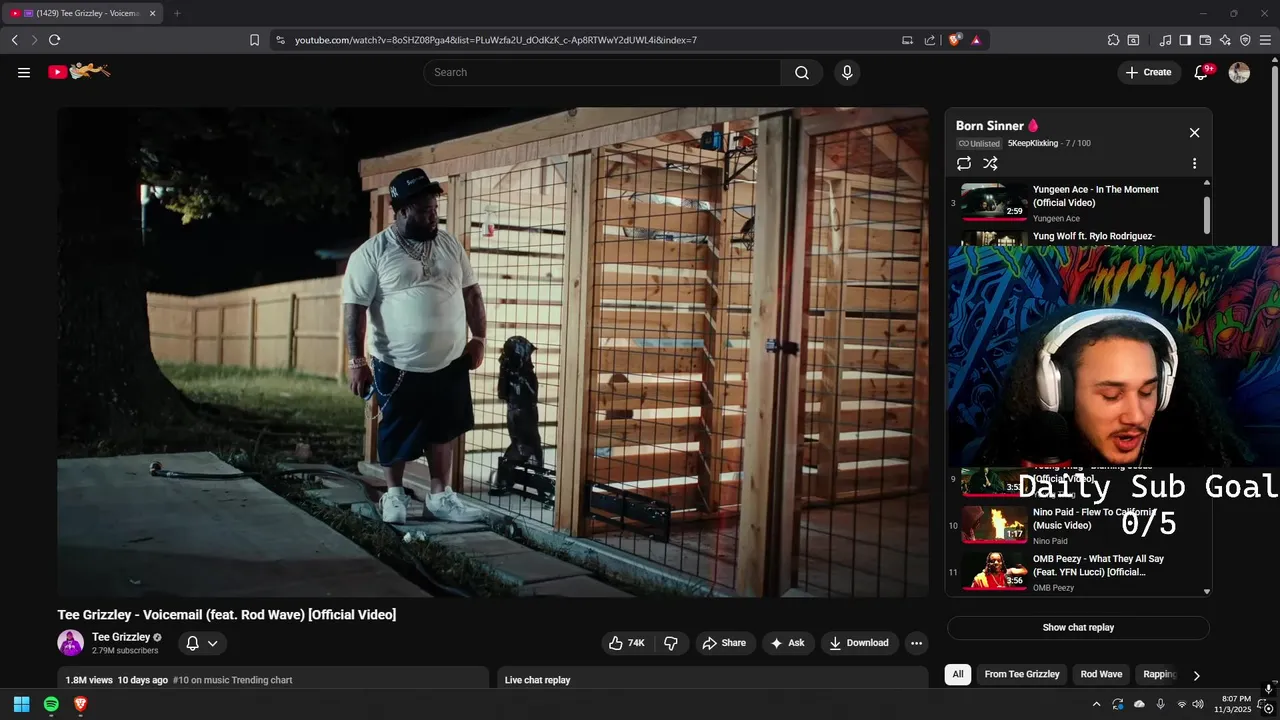Click the video player area

pos(493,352)
